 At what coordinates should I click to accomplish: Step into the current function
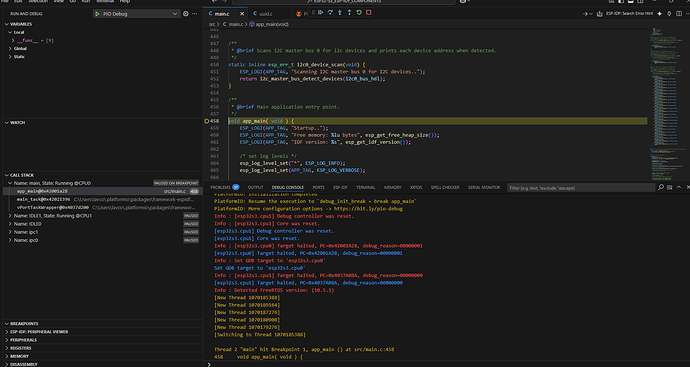(x=340, y=13)
